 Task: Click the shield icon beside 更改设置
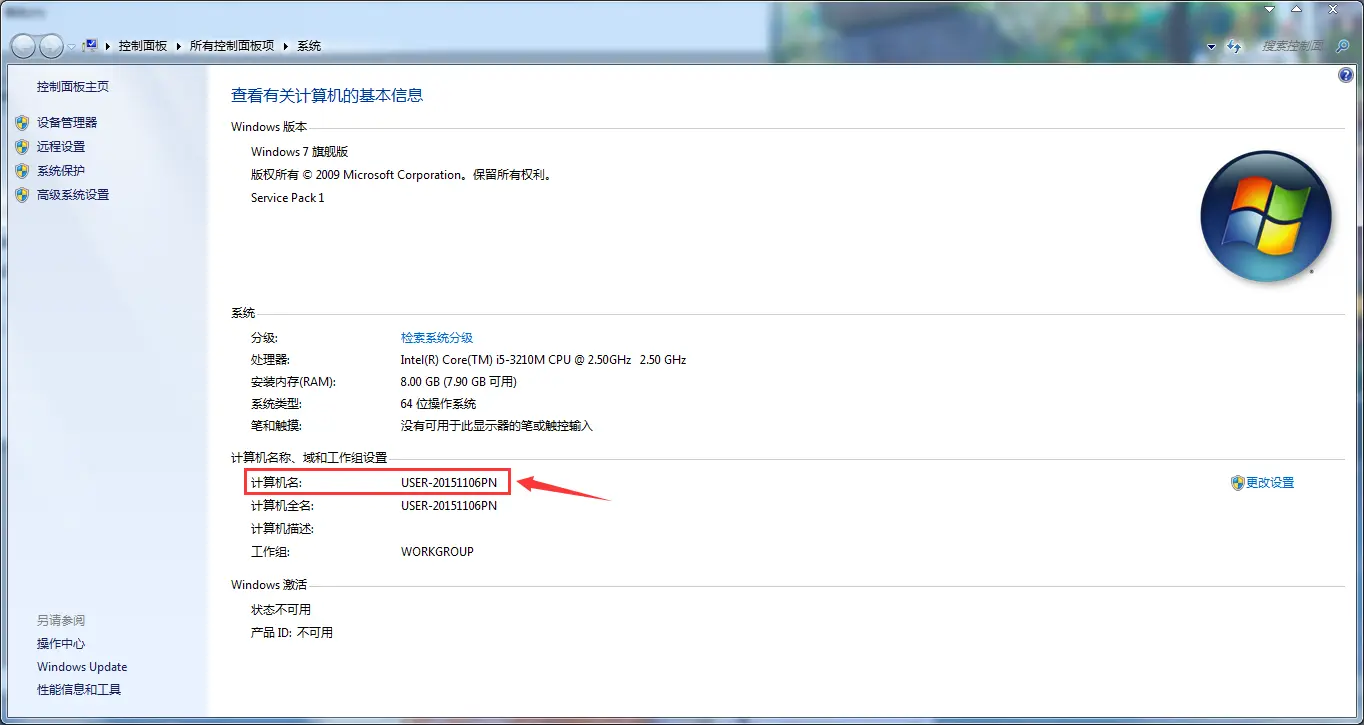[1237, 483]
